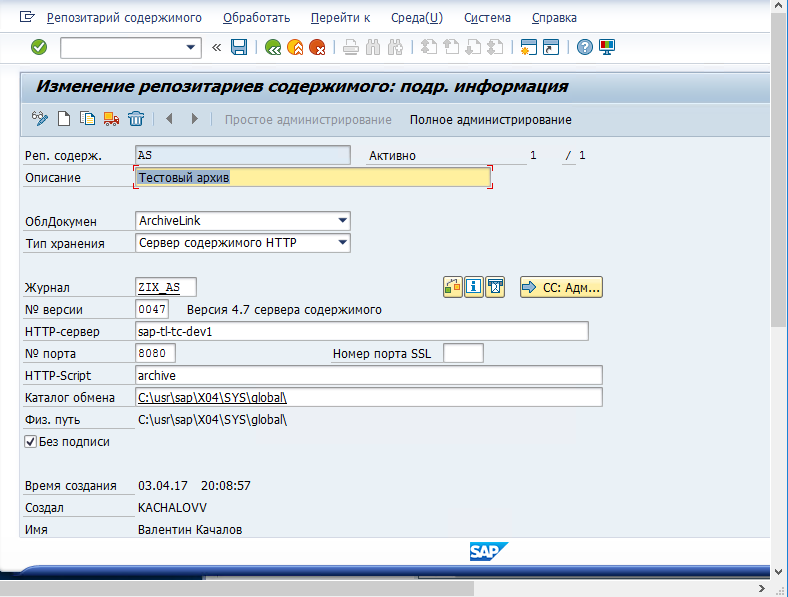Click the green Back arrow icon

272,47
